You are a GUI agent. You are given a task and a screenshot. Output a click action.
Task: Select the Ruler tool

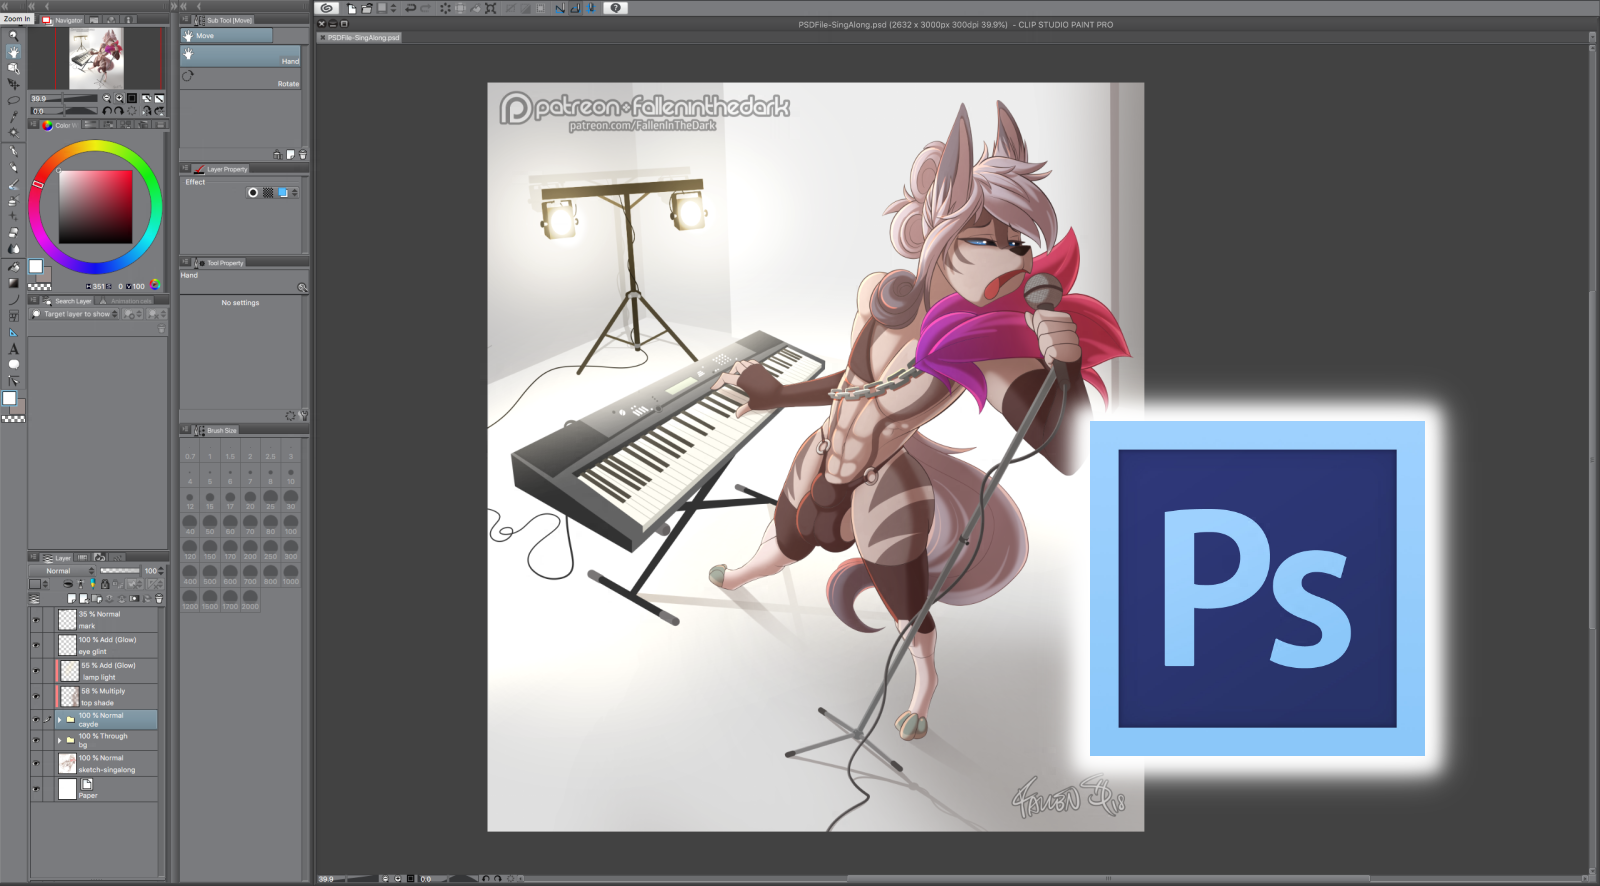tap(13, 332)
